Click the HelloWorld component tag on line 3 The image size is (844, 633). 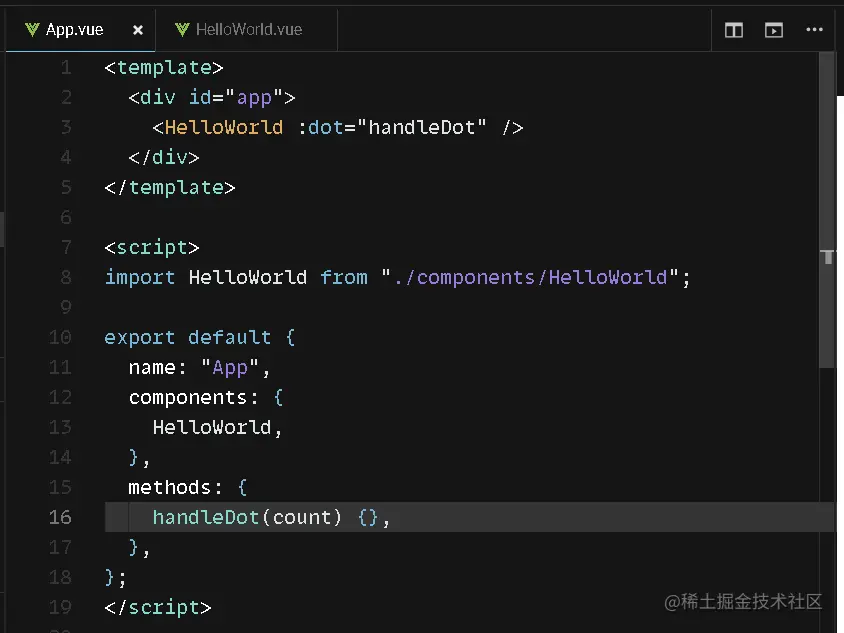coord(224,128)
